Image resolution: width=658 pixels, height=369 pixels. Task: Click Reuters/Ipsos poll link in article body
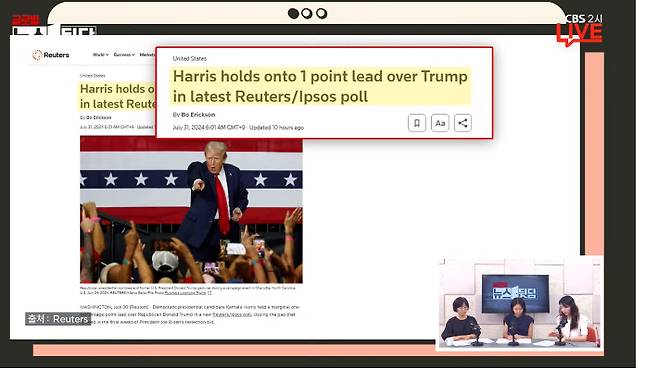[x=232, y=314]
